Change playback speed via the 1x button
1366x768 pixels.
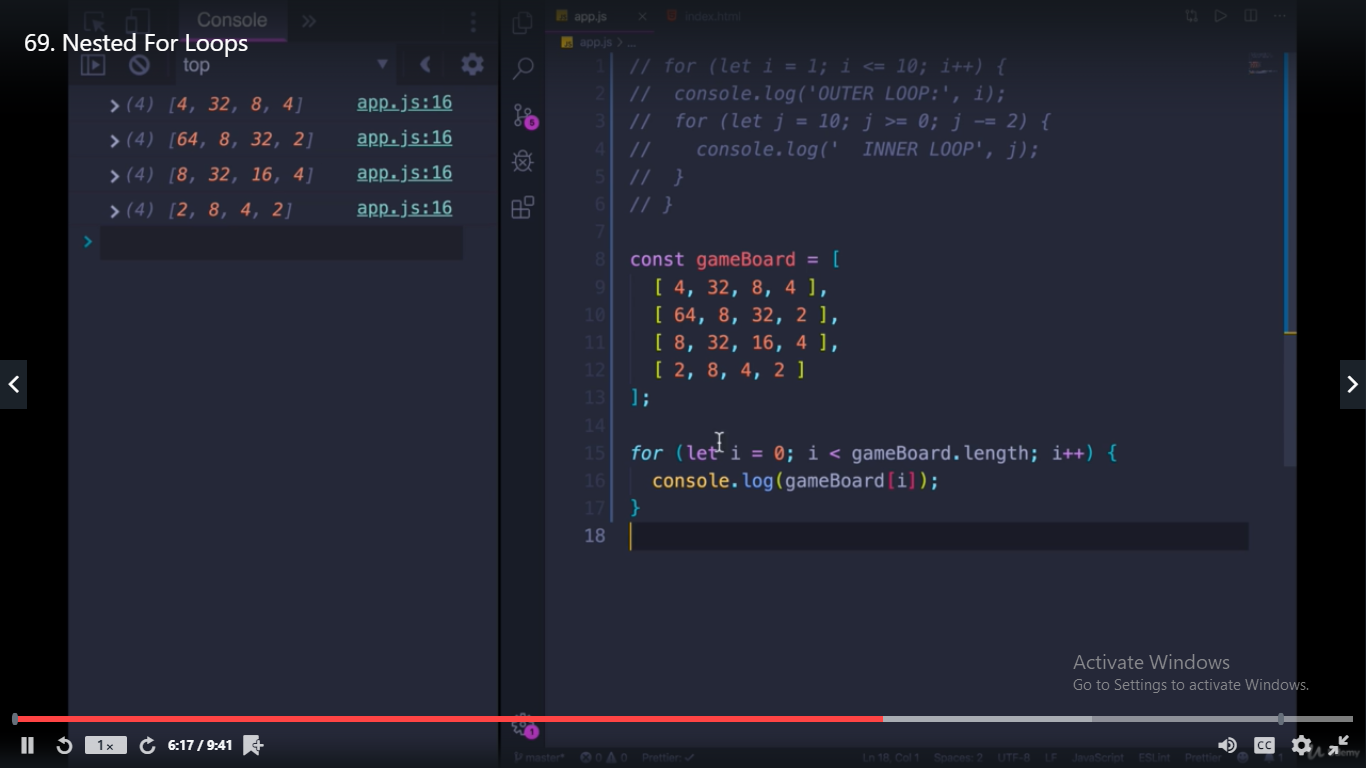pos(105,745)
